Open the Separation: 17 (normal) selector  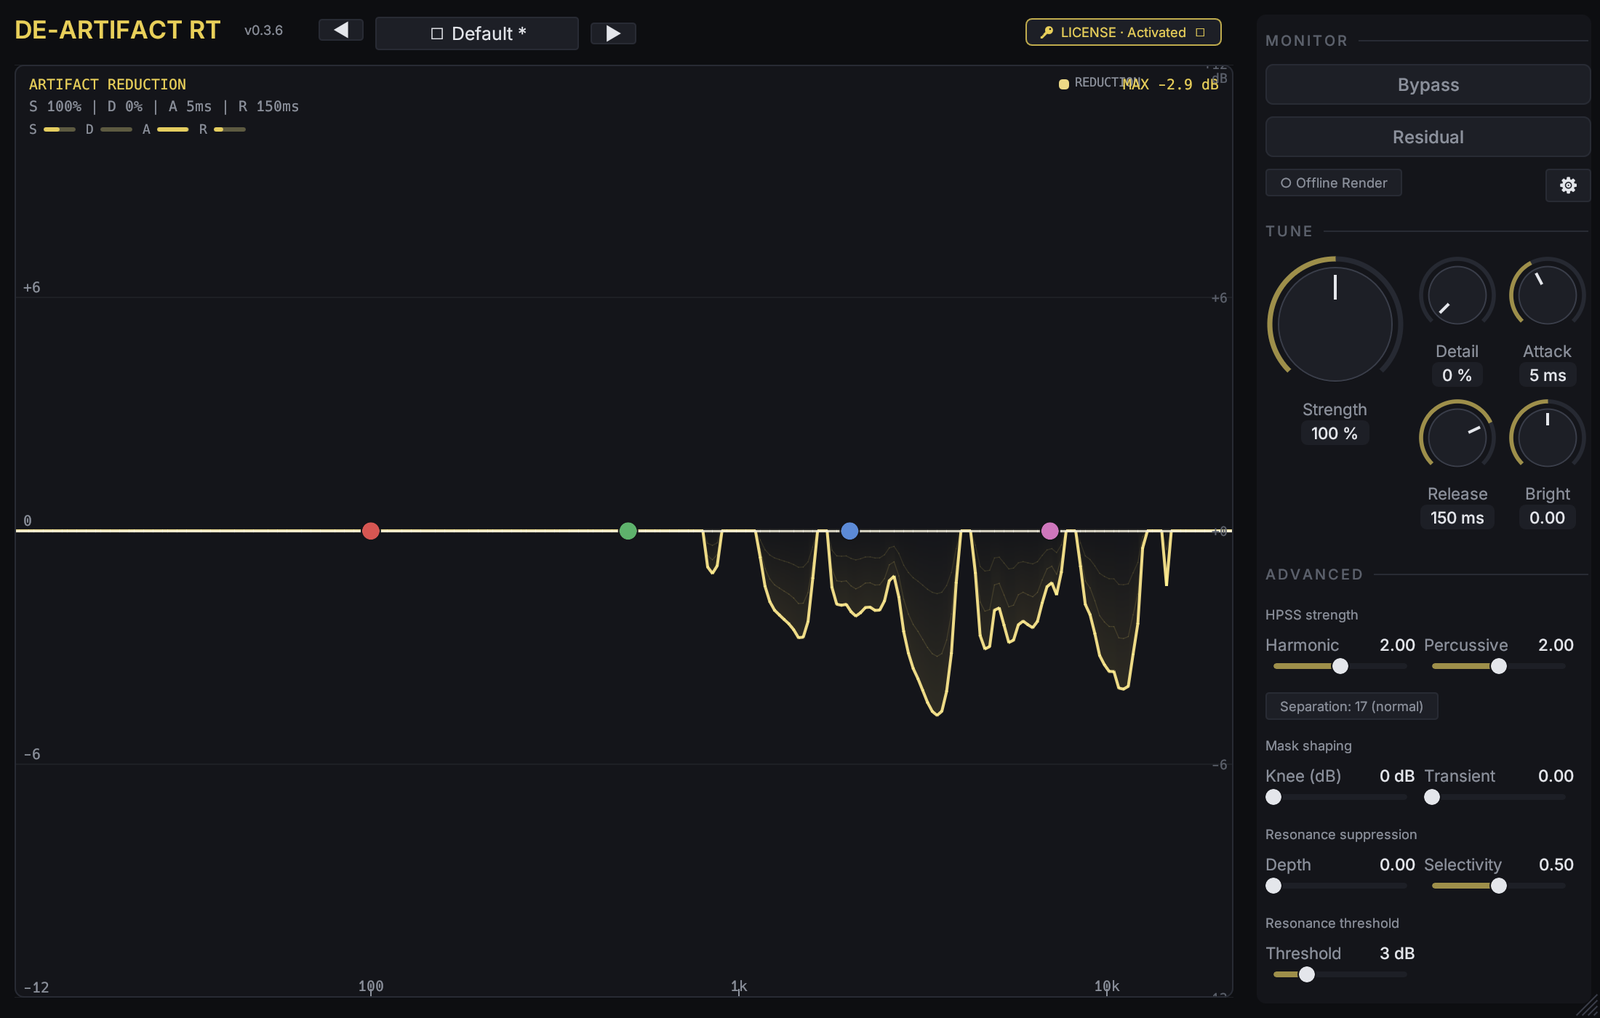point(1351,706)
